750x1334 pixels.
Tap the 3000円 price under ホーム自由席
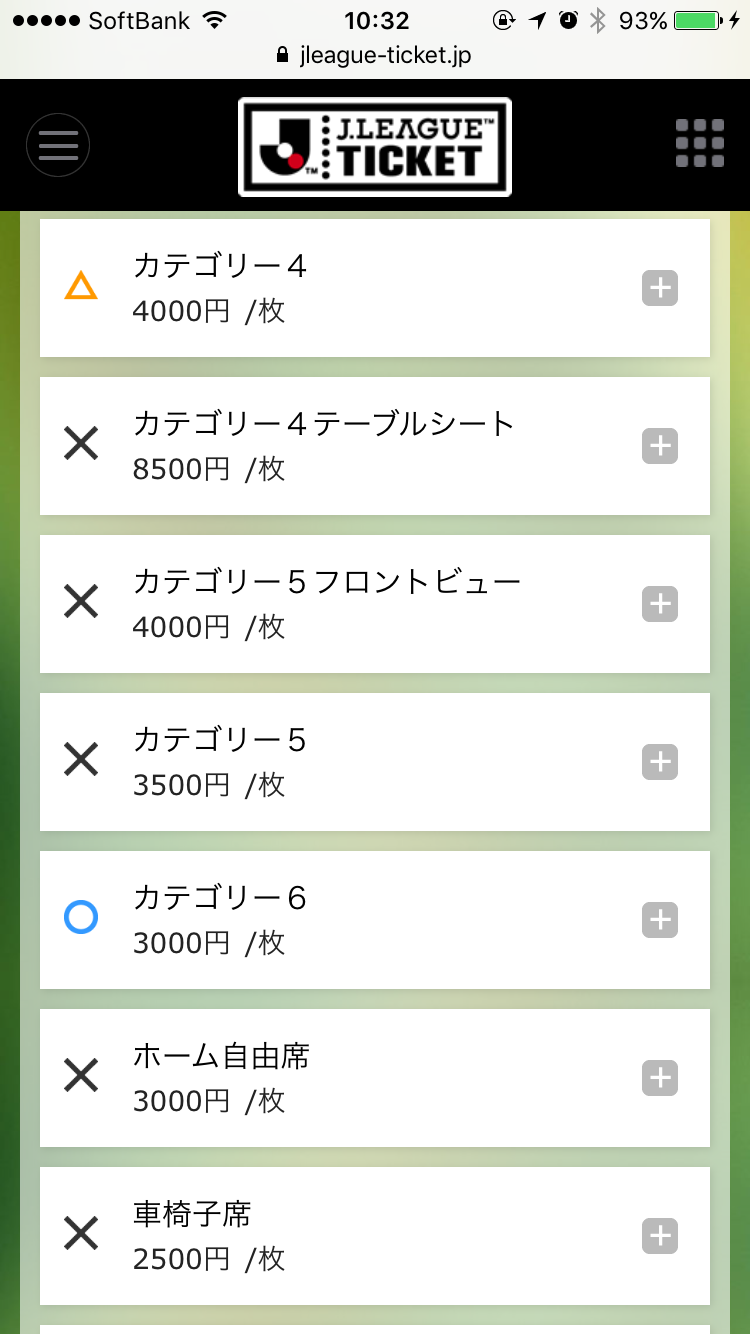click(182, 1101)
